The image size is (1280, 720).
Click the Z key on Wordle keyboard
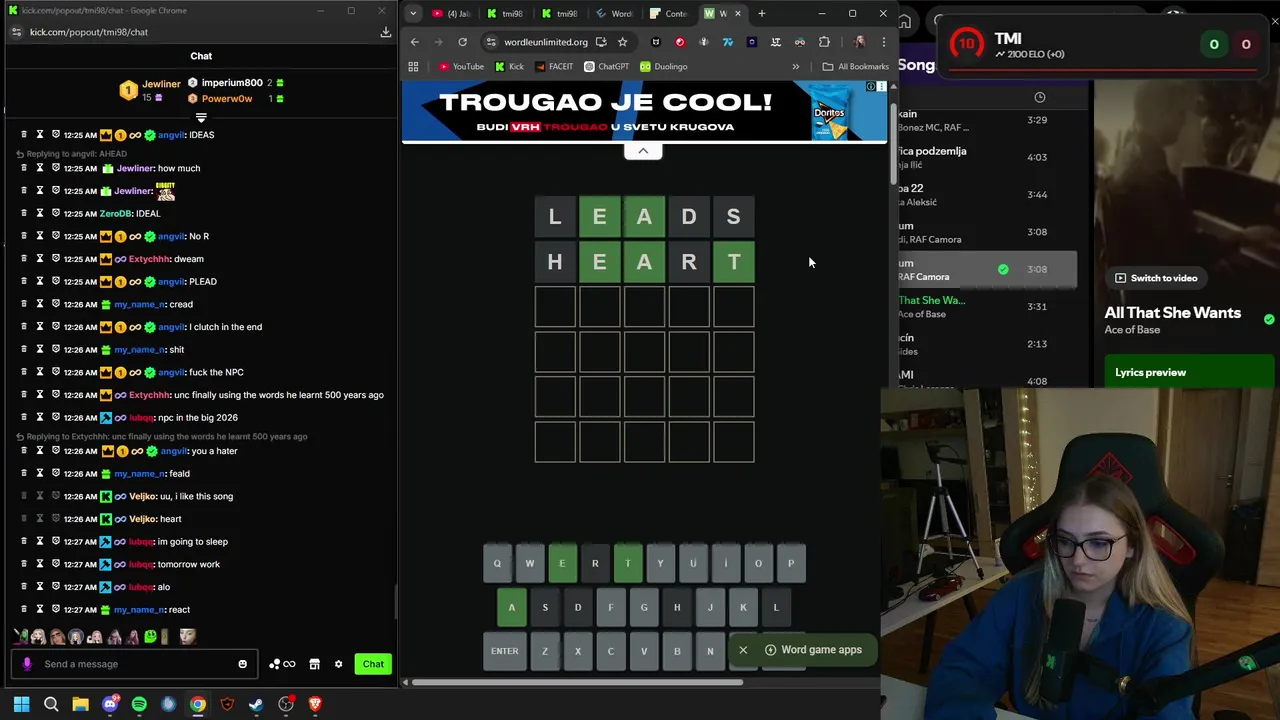coord(544,651)
